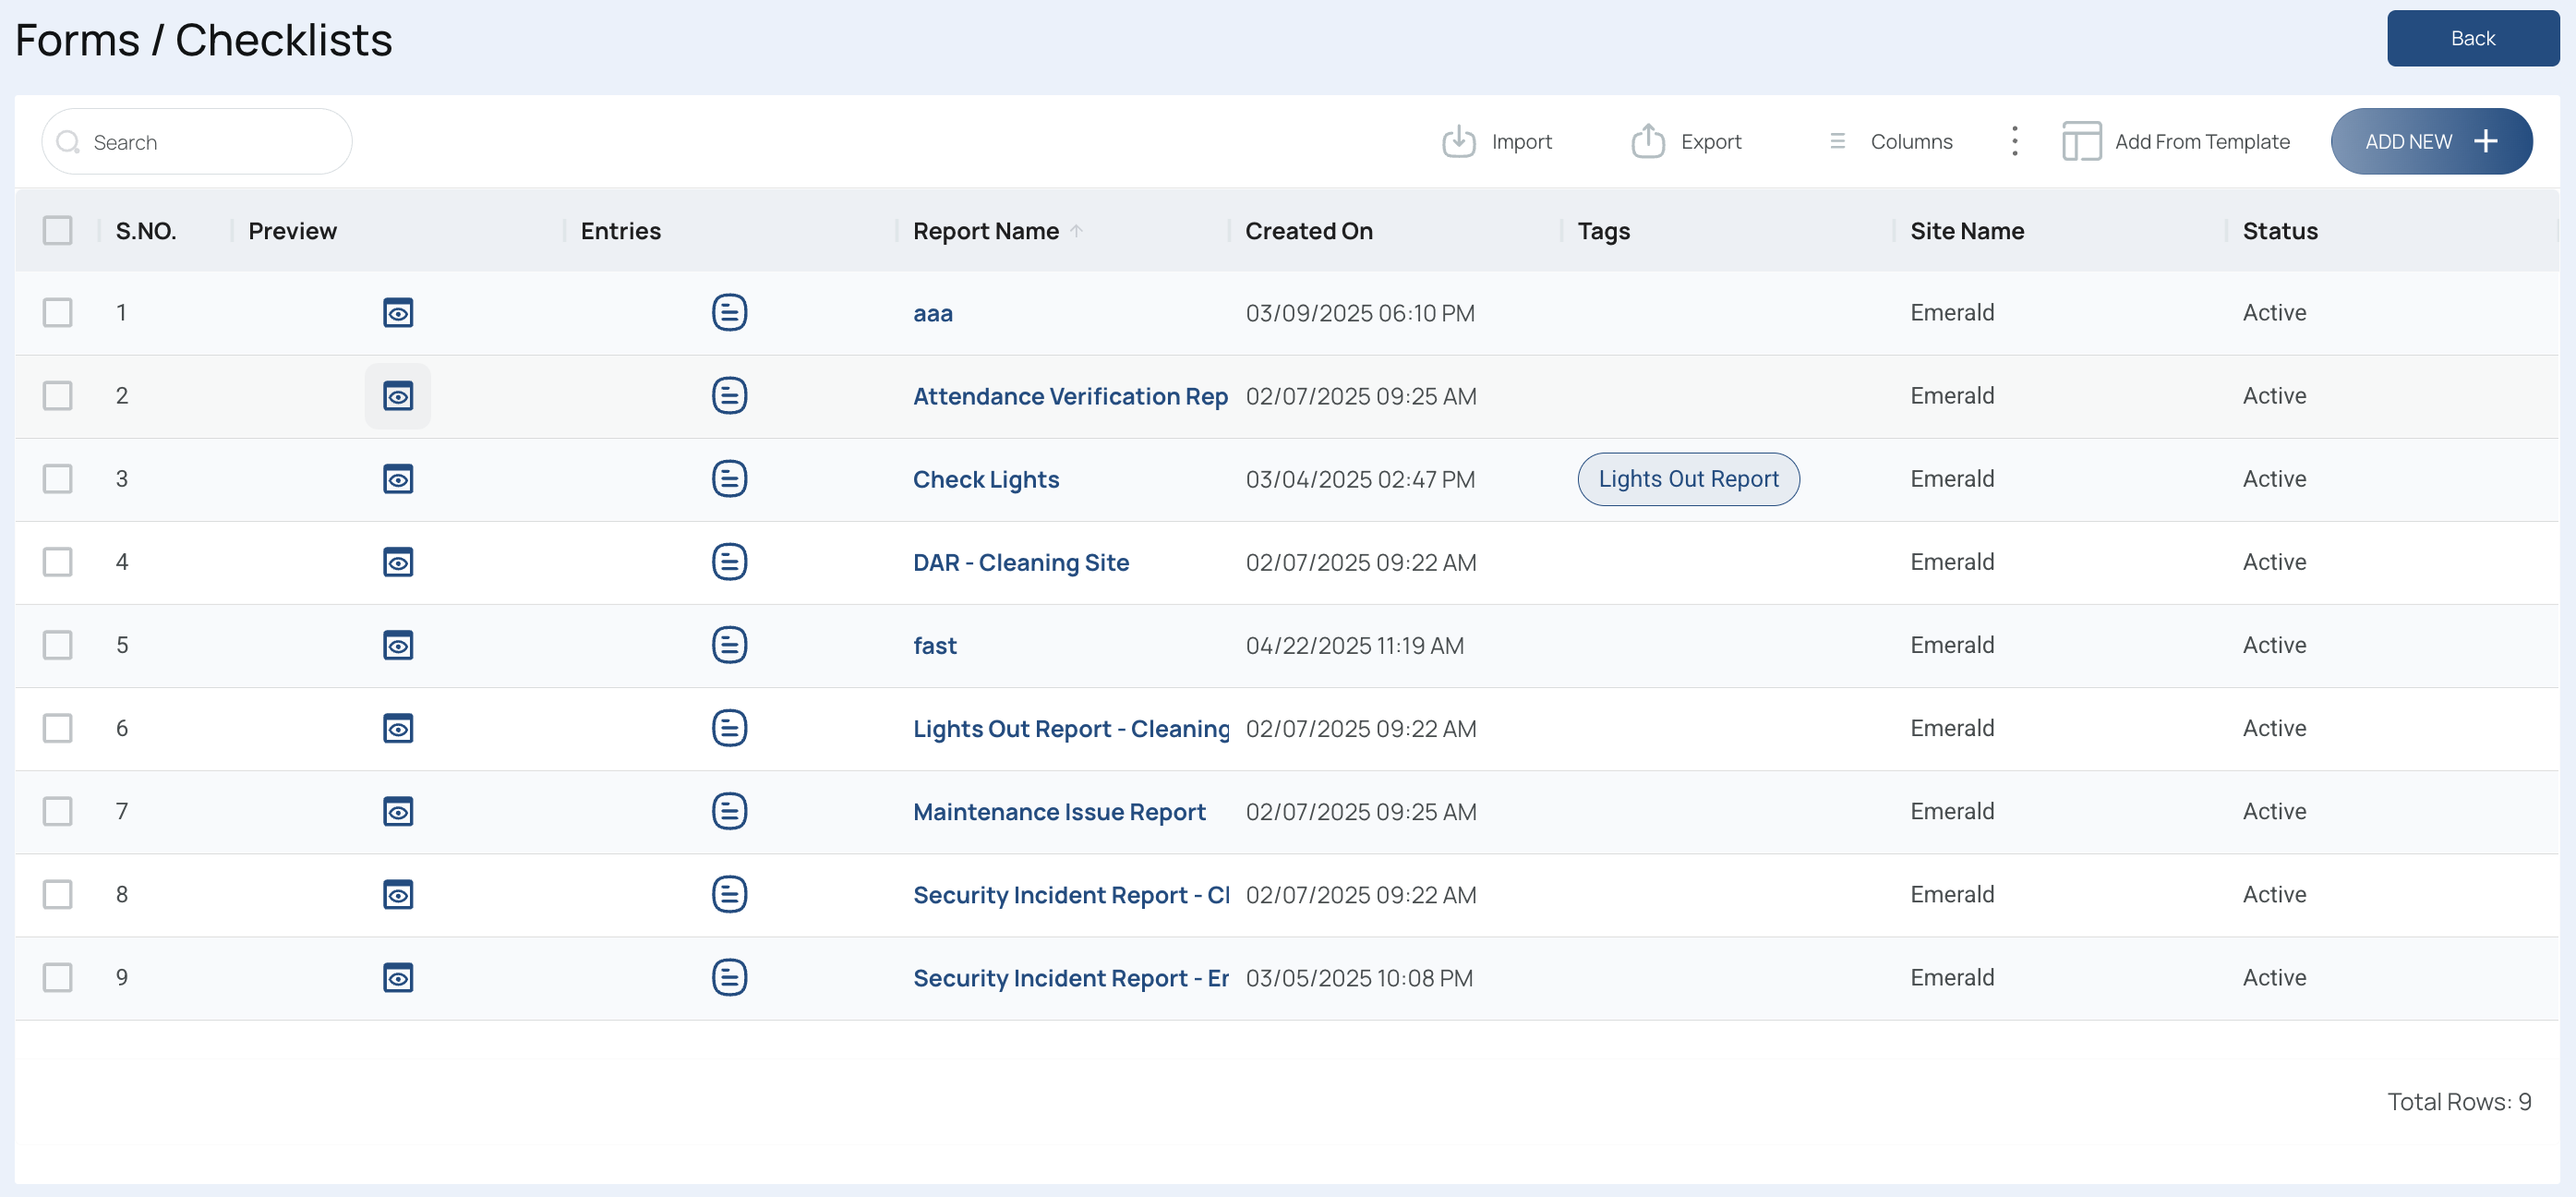Click the 04/22/2025 11:19 AM date cell
The image size is (2576, 1197).
click(1354, 645)
